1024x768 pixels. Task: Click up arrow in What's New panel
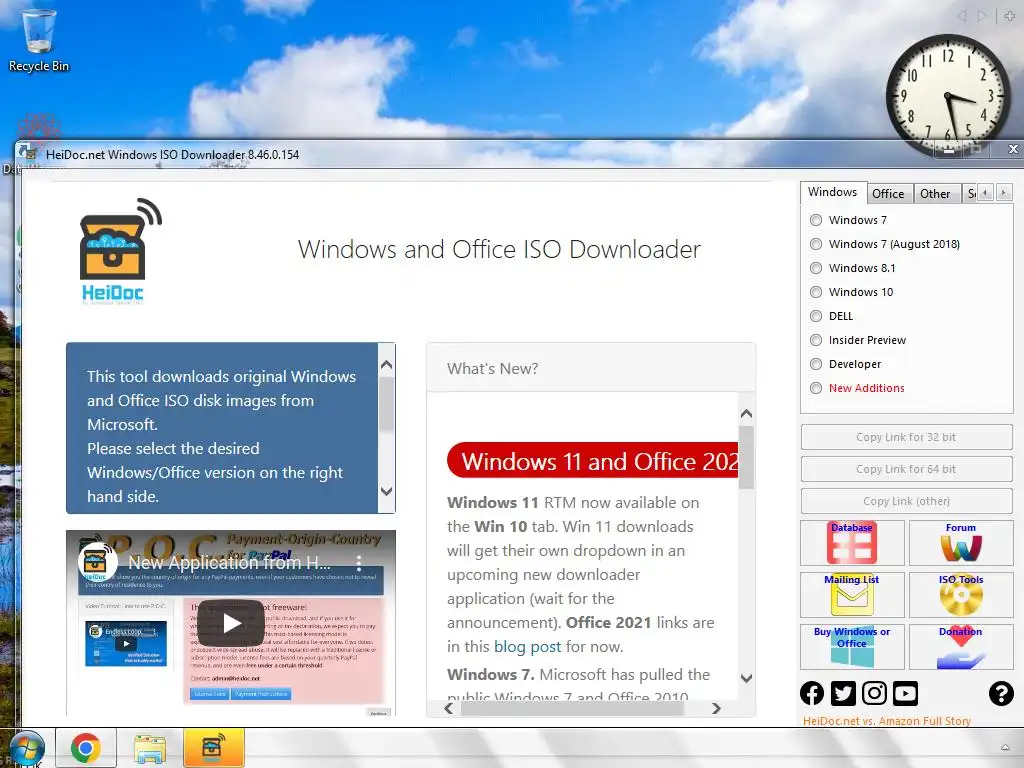pyautogui.click(x=746, y=413)
